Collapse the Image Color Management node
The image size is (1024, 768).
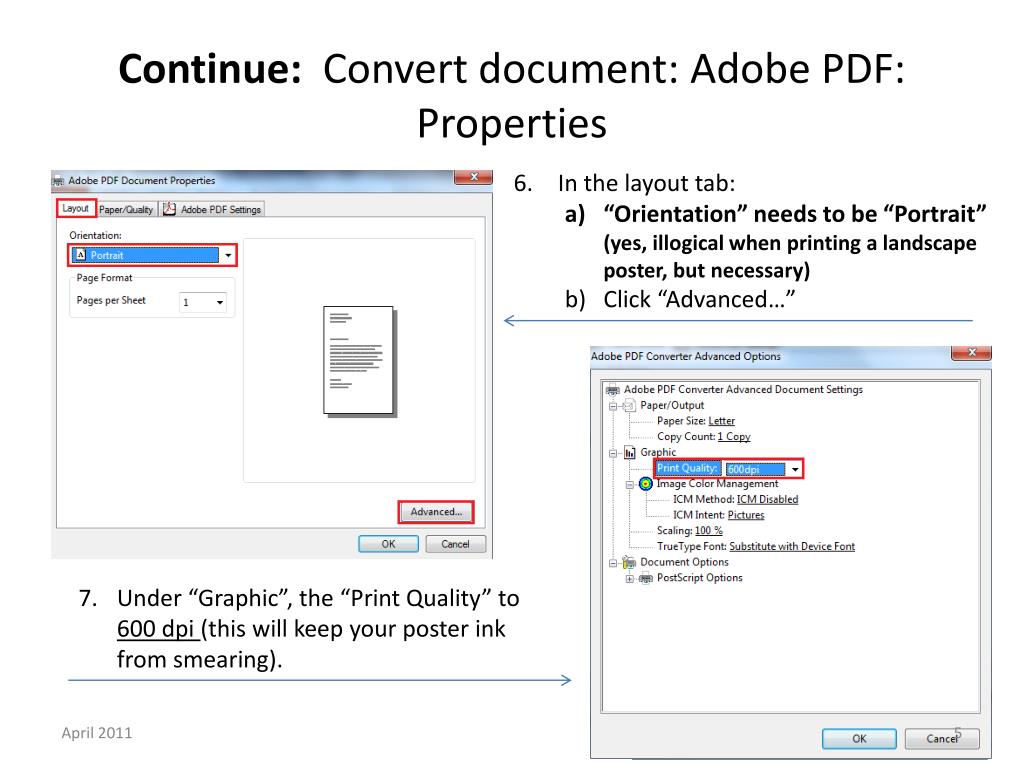[629, 485]
